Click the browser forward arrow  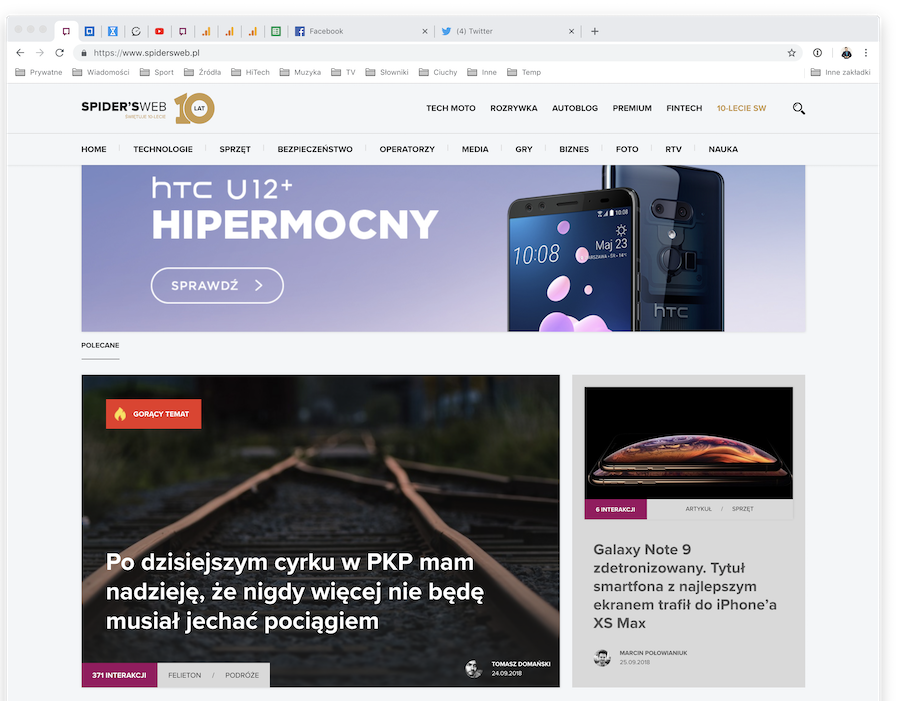pyautogui.click(x=40, y=53)
